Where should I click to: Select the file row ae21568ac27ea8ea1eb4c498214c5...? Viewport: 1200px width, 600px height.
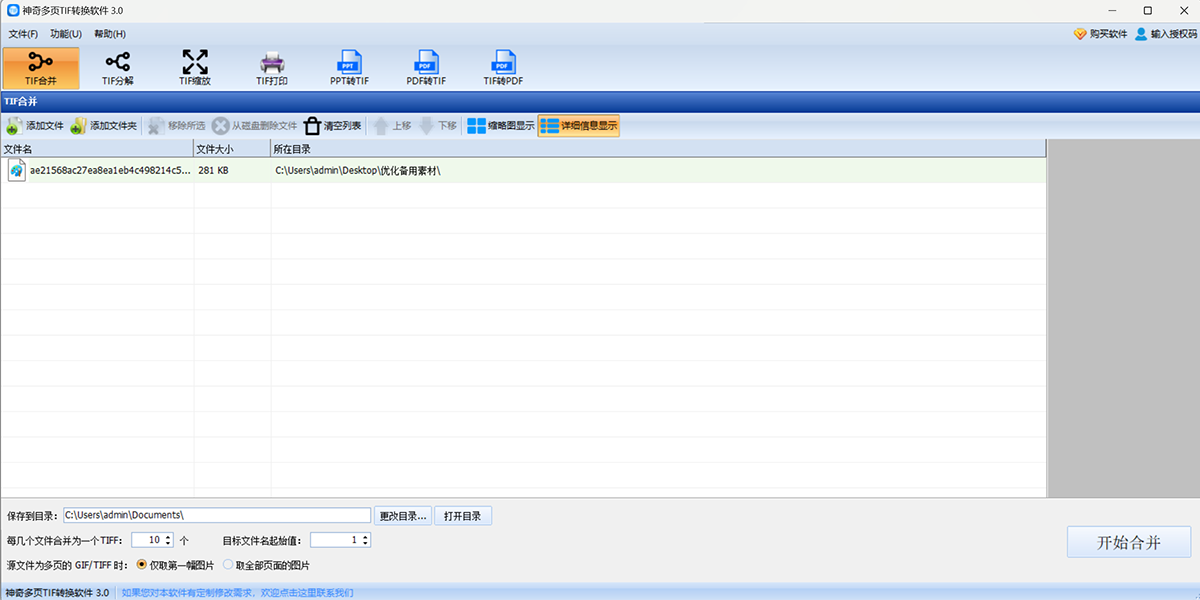523,171
